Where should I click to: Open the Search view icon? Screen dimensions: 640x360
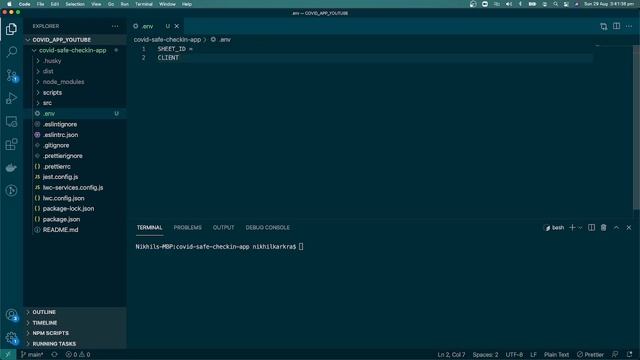click(x=11, y=52)
